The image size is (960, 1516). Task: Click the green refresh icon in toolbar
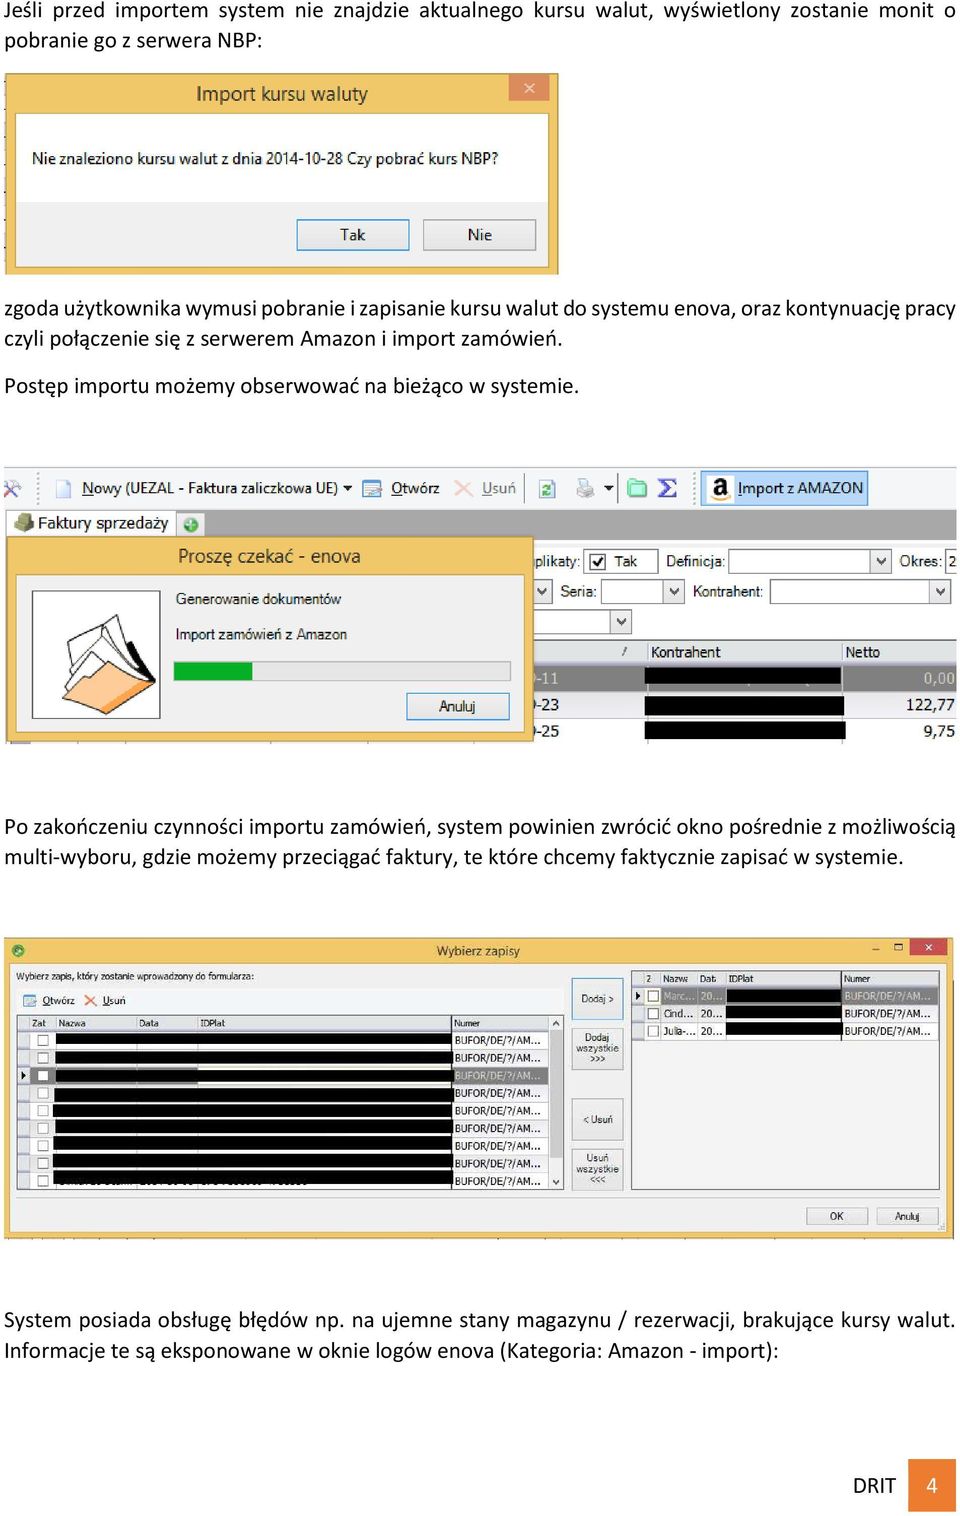coord(547,489)
